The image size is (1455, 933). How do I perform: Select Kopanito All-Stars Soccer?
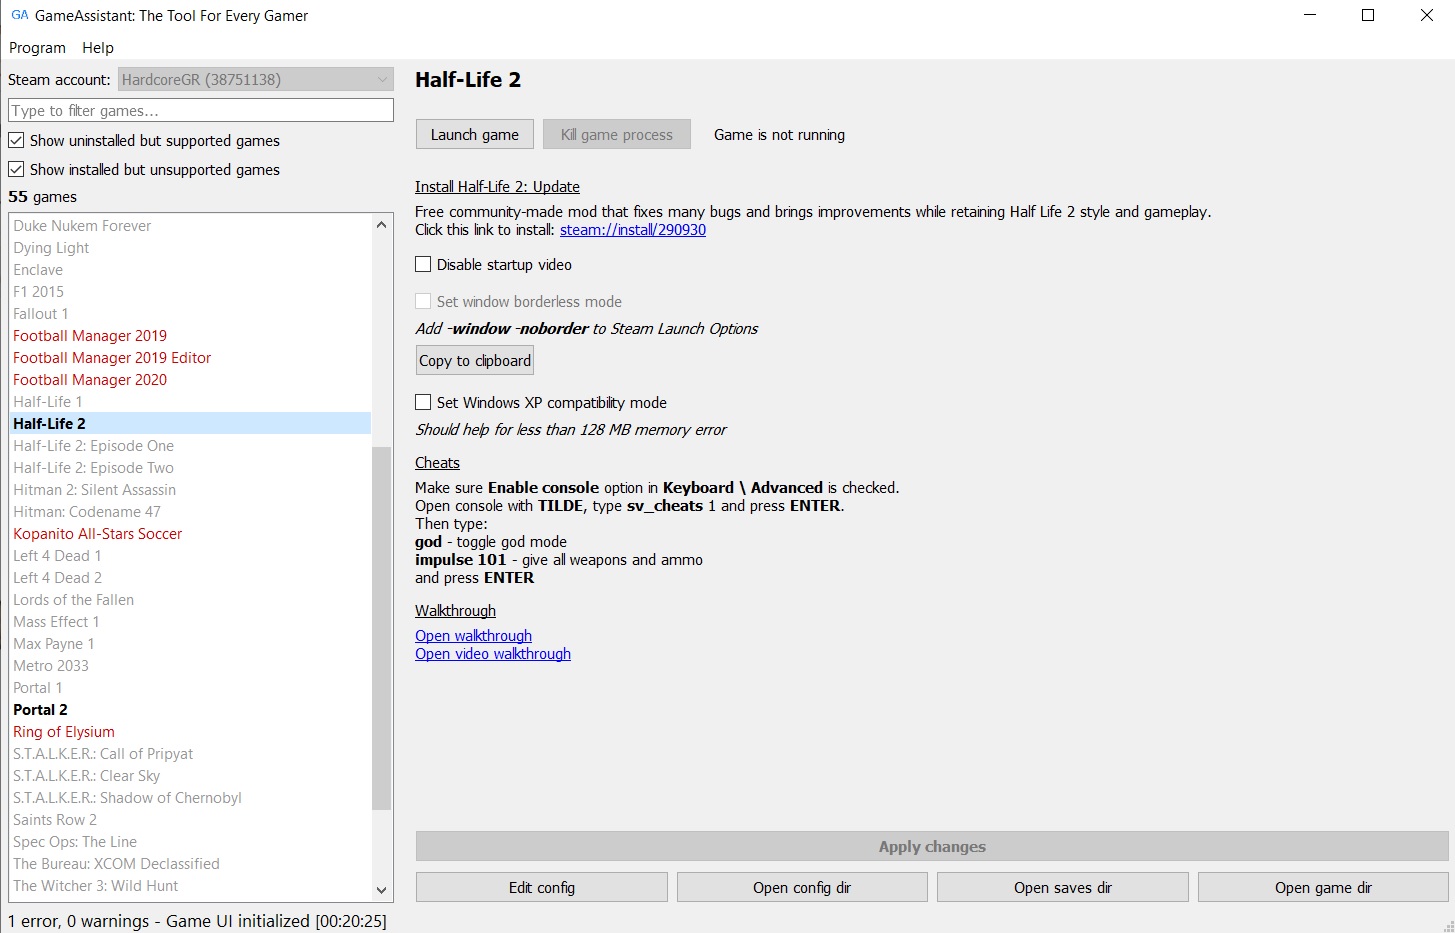point(190,534)
